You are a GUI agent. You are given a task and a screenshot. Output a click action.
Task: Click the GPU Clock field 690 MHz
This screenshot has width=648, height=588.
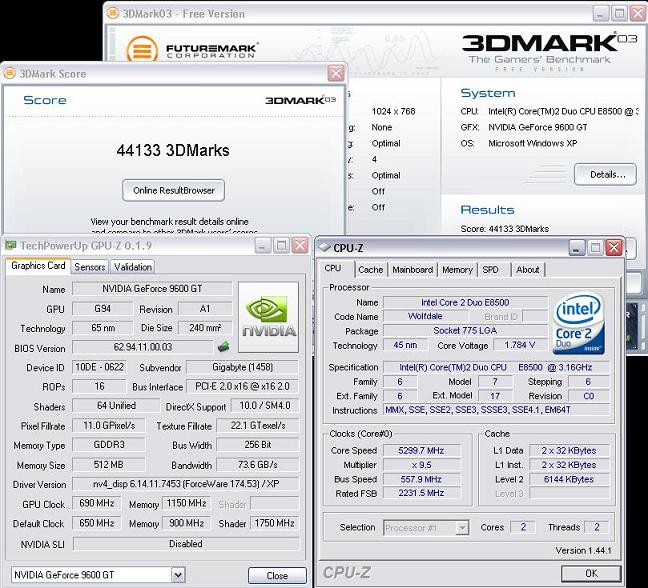[x=97, y=503]
